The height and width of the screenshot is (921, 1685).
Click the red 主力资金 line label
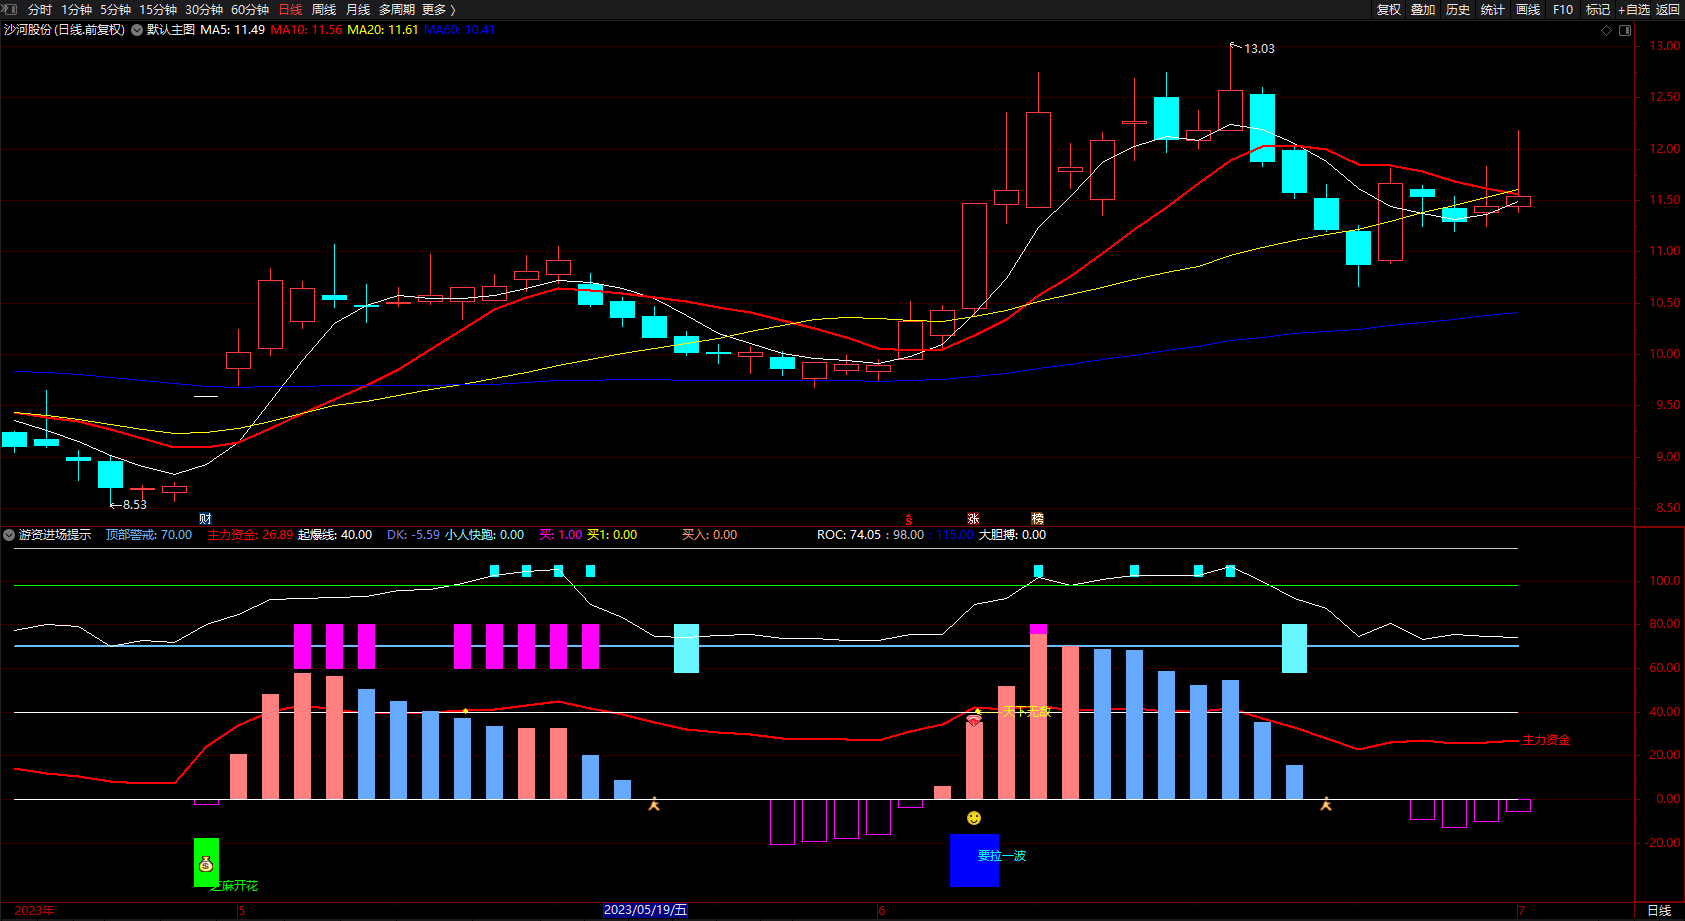click(x=1546, y=740)
